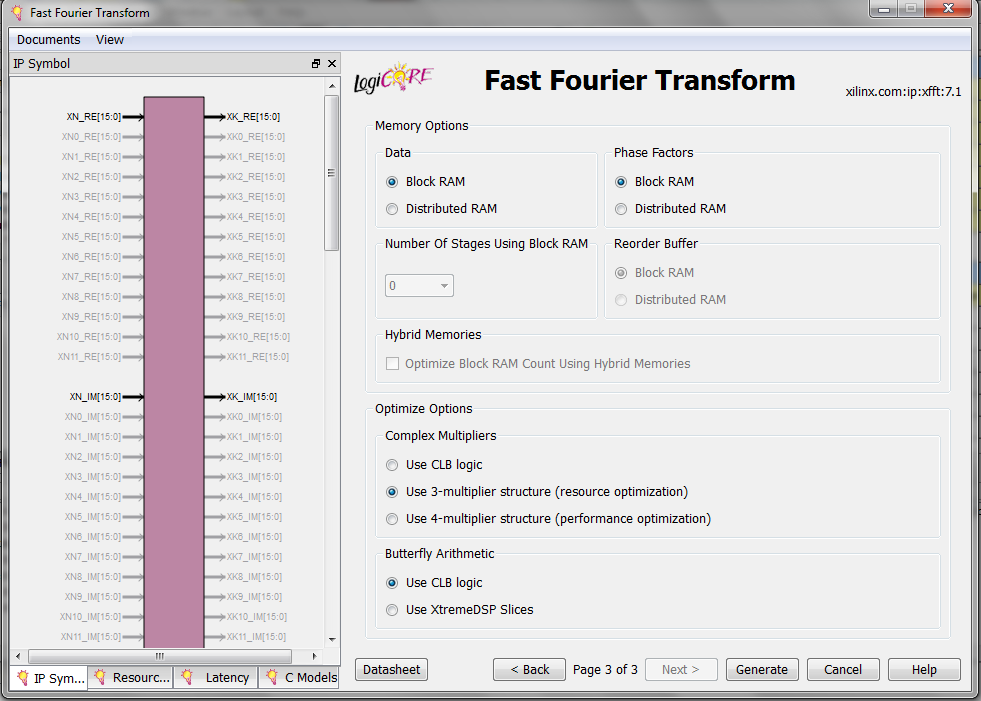Click the Fast Fourier Transform title bar icon

click(16, 13)
